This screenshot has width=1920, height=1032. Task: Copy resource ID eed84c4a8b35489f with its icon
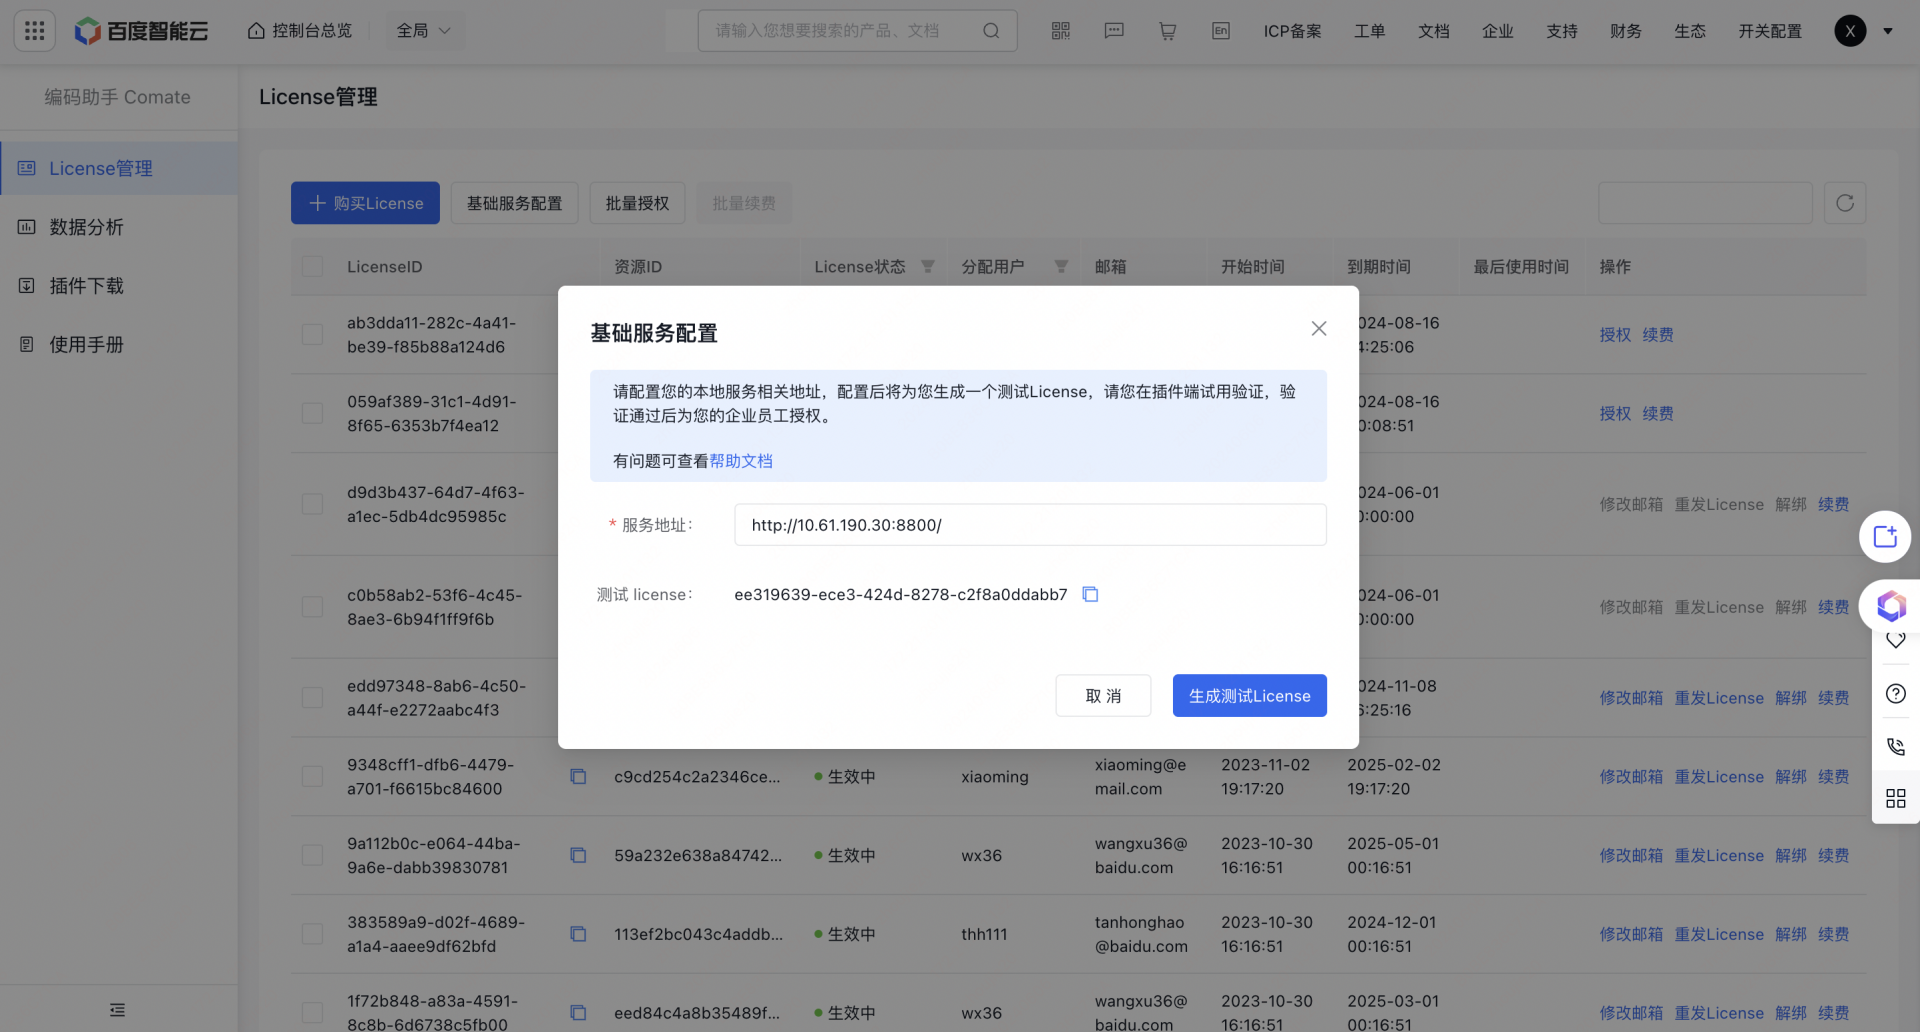click(x=578, y=1013)
